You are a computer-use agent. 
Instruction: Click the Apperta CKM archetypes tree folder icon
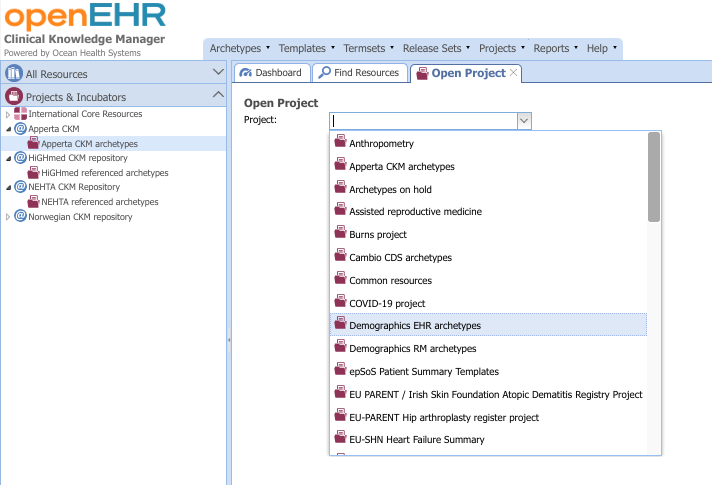click(x=33, y=143)
